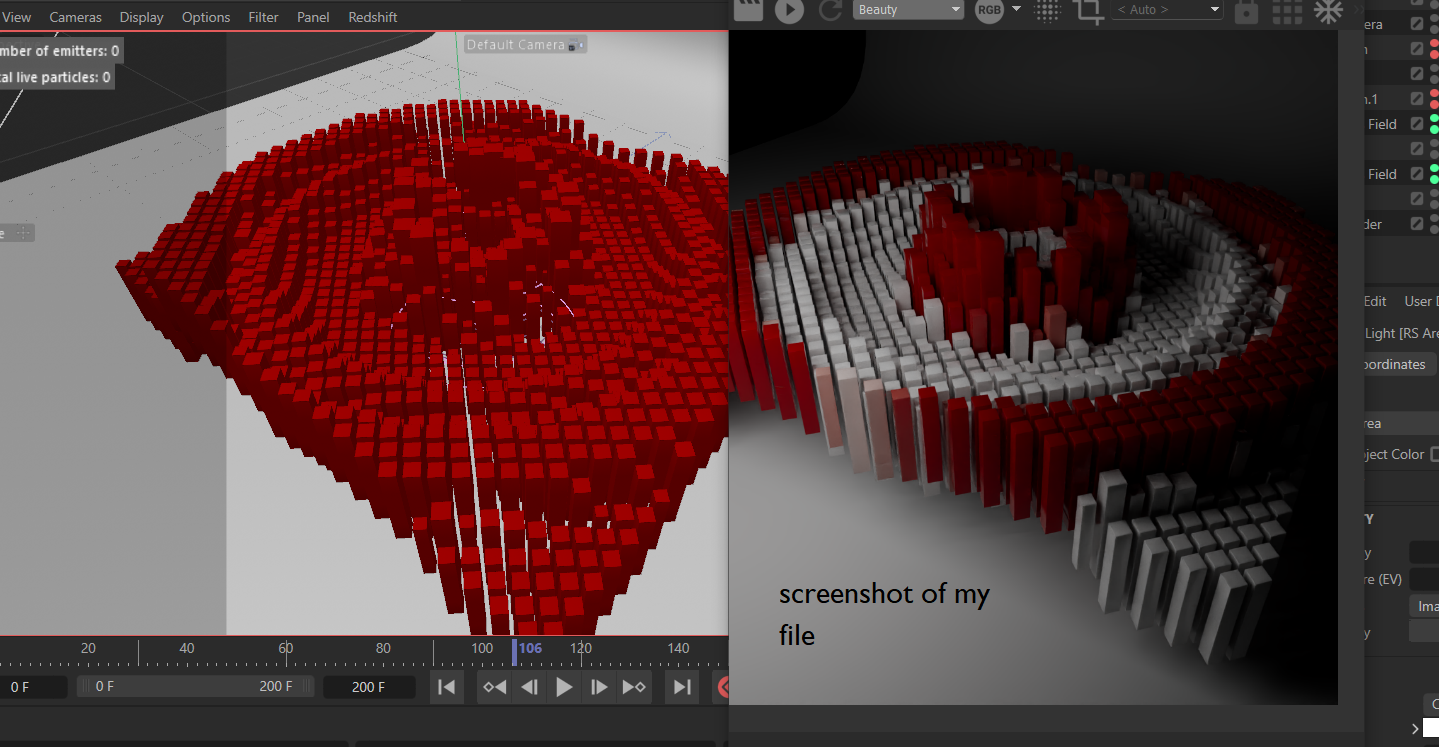Screen dimensions: 1439x747
Task: Open the Image dropdown in light attributes
Action: [x=1425, y=606]
